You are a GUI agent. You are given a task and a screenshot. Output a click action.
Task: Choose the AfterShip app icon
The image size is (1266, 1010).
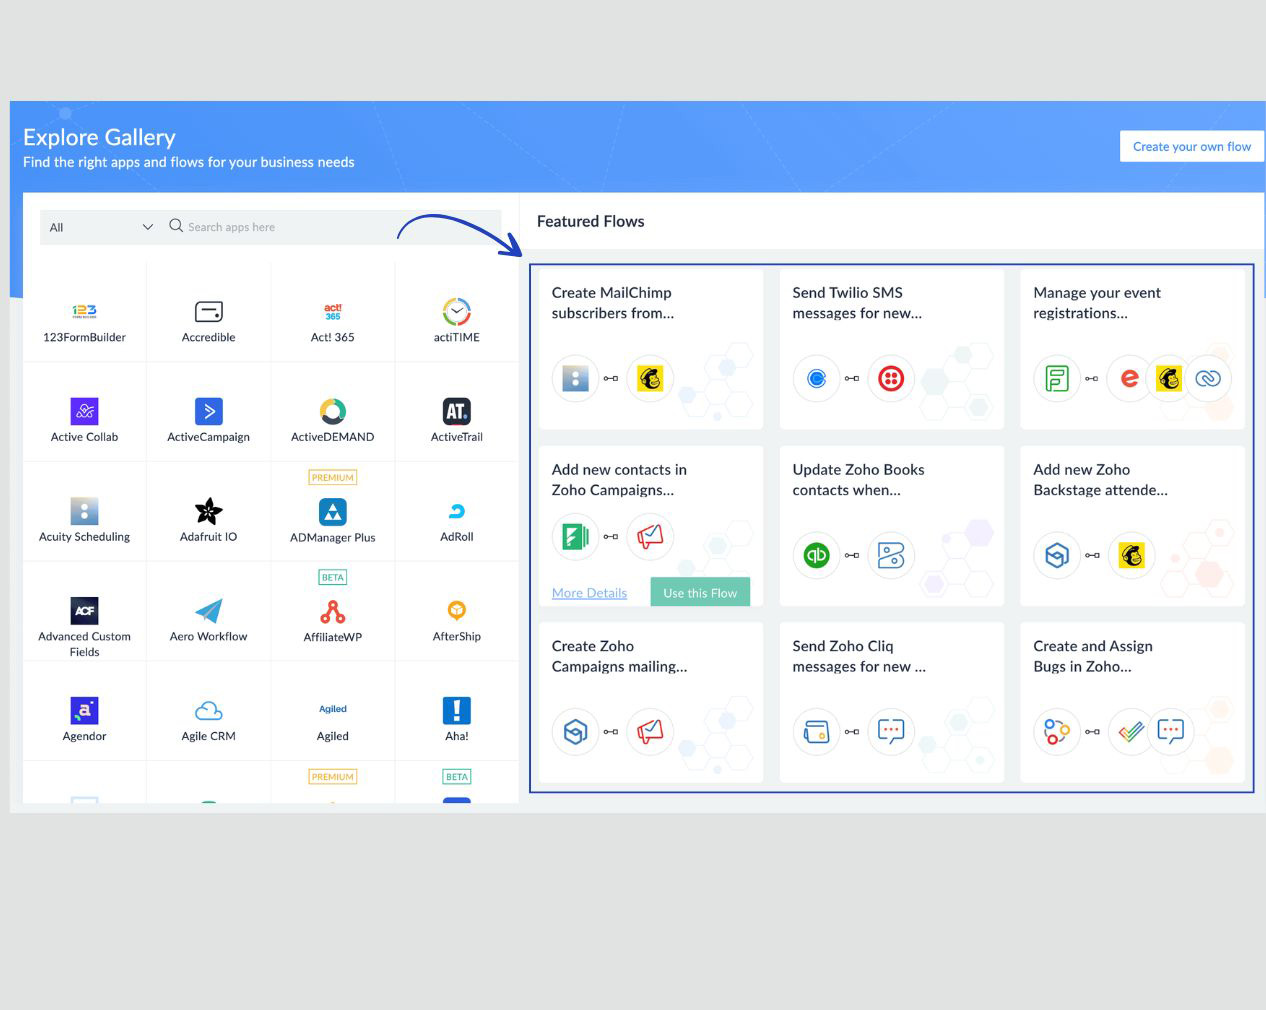point(456,610)
